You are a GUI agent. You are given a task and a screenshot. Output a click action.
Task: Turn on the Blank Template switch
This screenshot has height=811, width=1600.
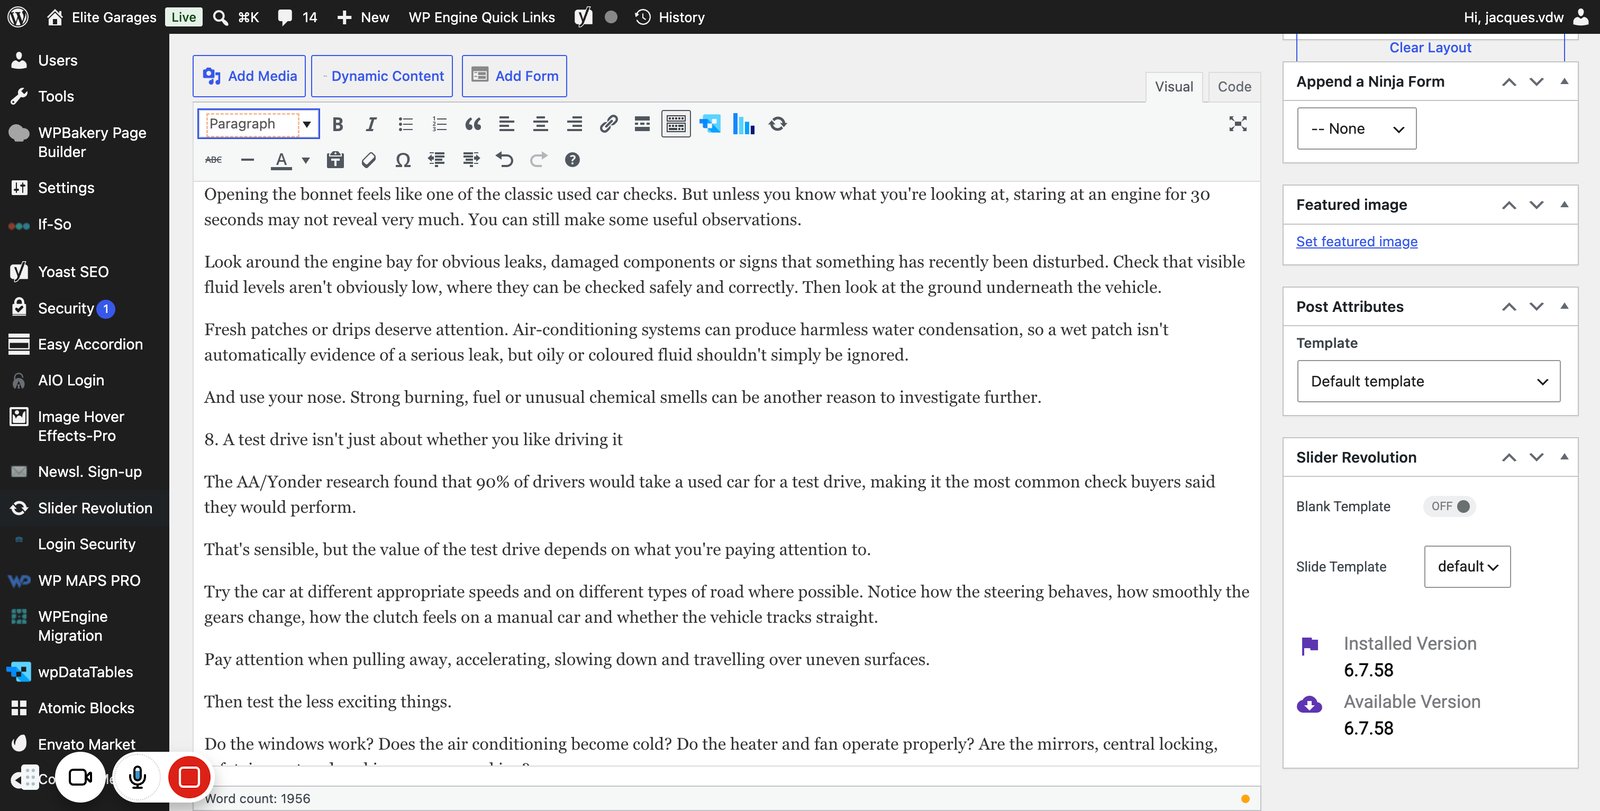click(x=1450, y=506)
